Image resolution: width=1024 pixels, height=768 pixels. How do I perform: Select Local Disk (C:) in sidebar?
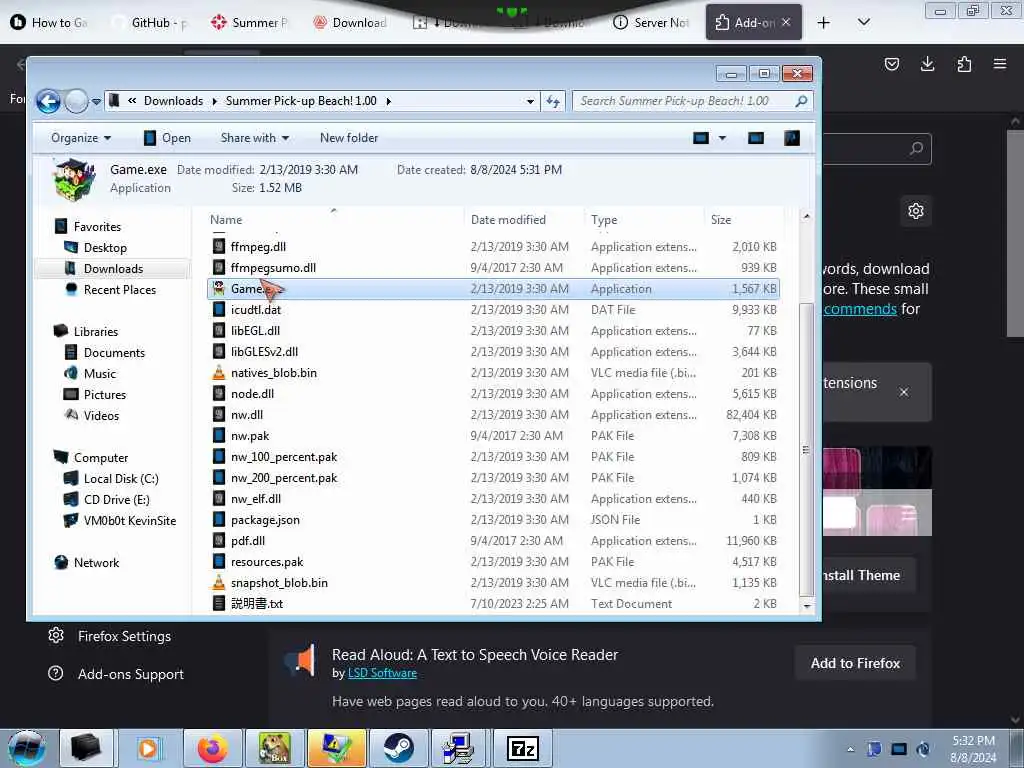pos(112,479)
